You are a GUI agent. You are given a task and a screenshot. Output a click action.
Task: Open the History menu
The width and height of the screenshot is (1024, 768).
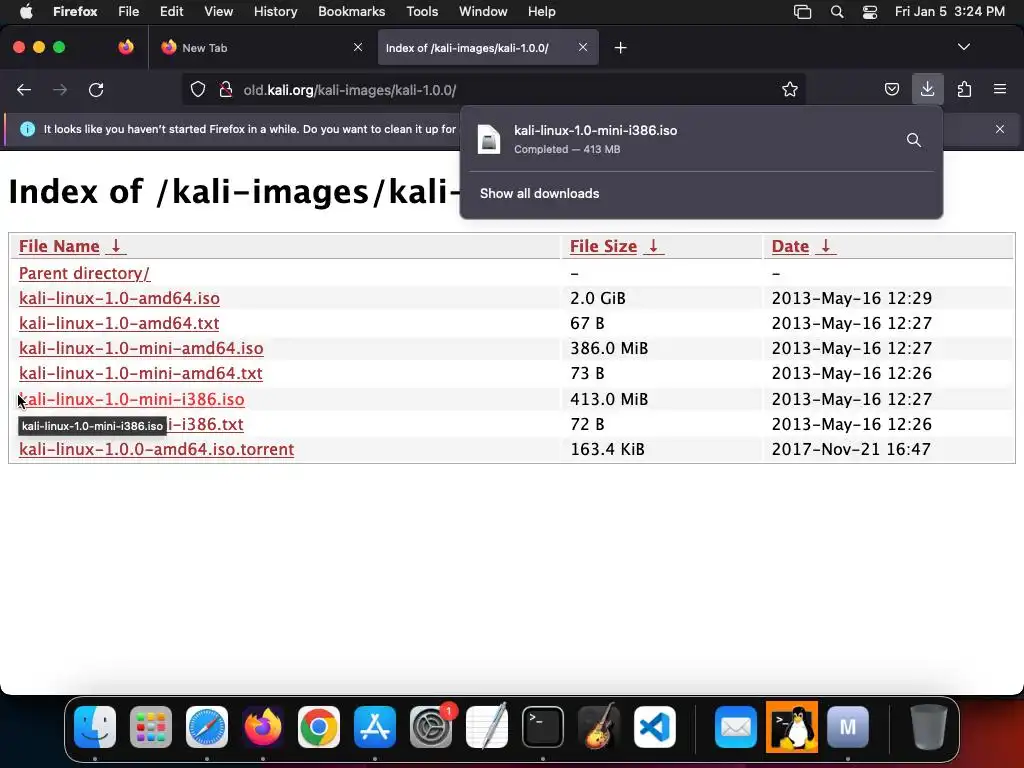[275, 11]
